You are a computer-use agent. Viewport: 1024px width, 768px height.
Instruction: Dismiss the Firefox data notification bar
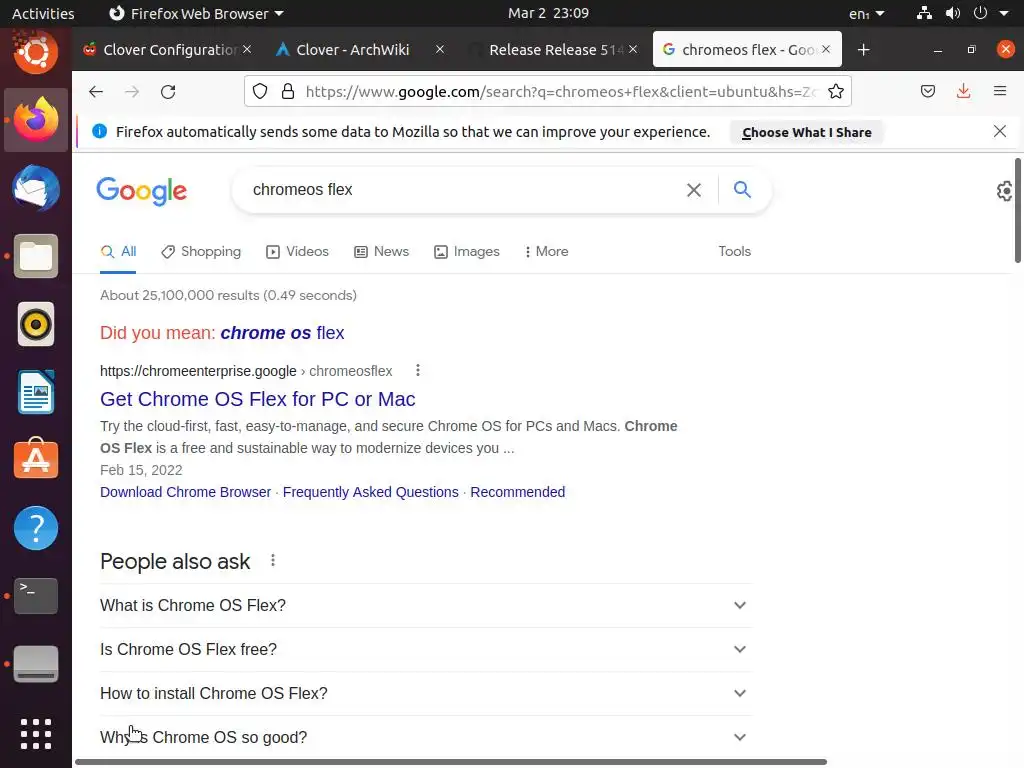coord(1000,131)
